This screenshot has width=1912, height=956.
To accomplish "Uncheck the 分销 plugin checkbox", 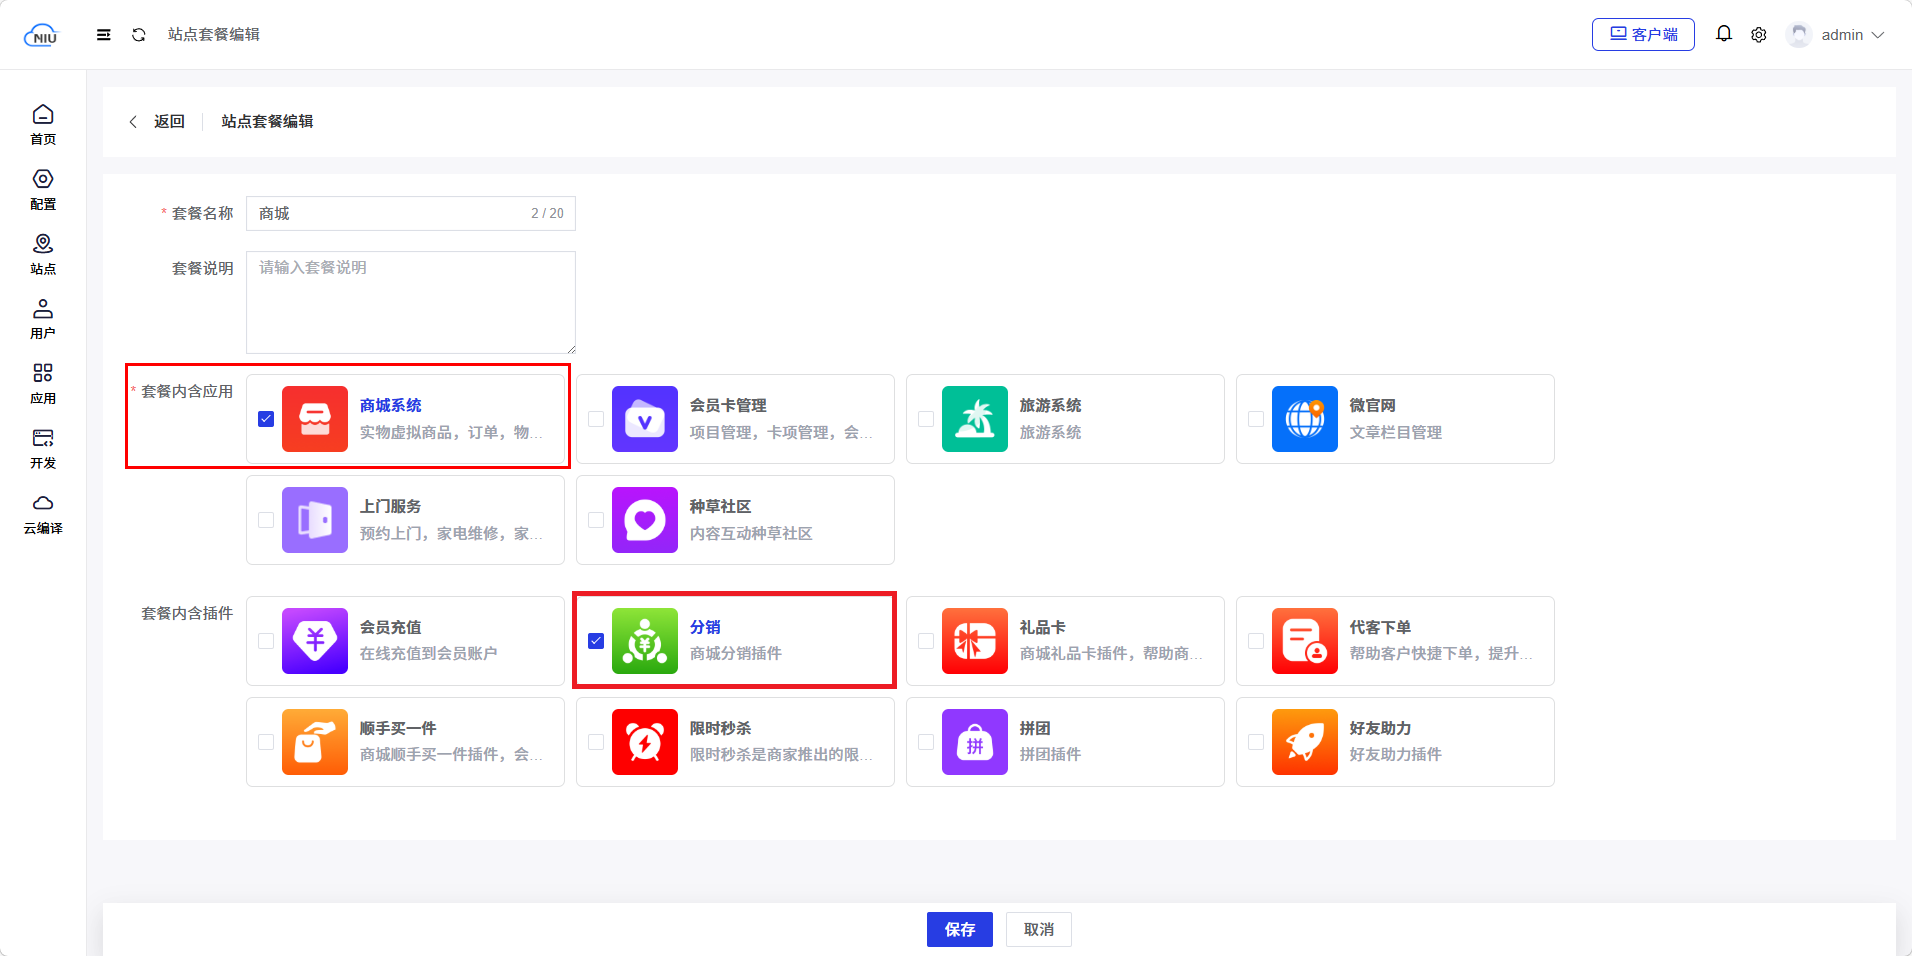I will [596, 641].
